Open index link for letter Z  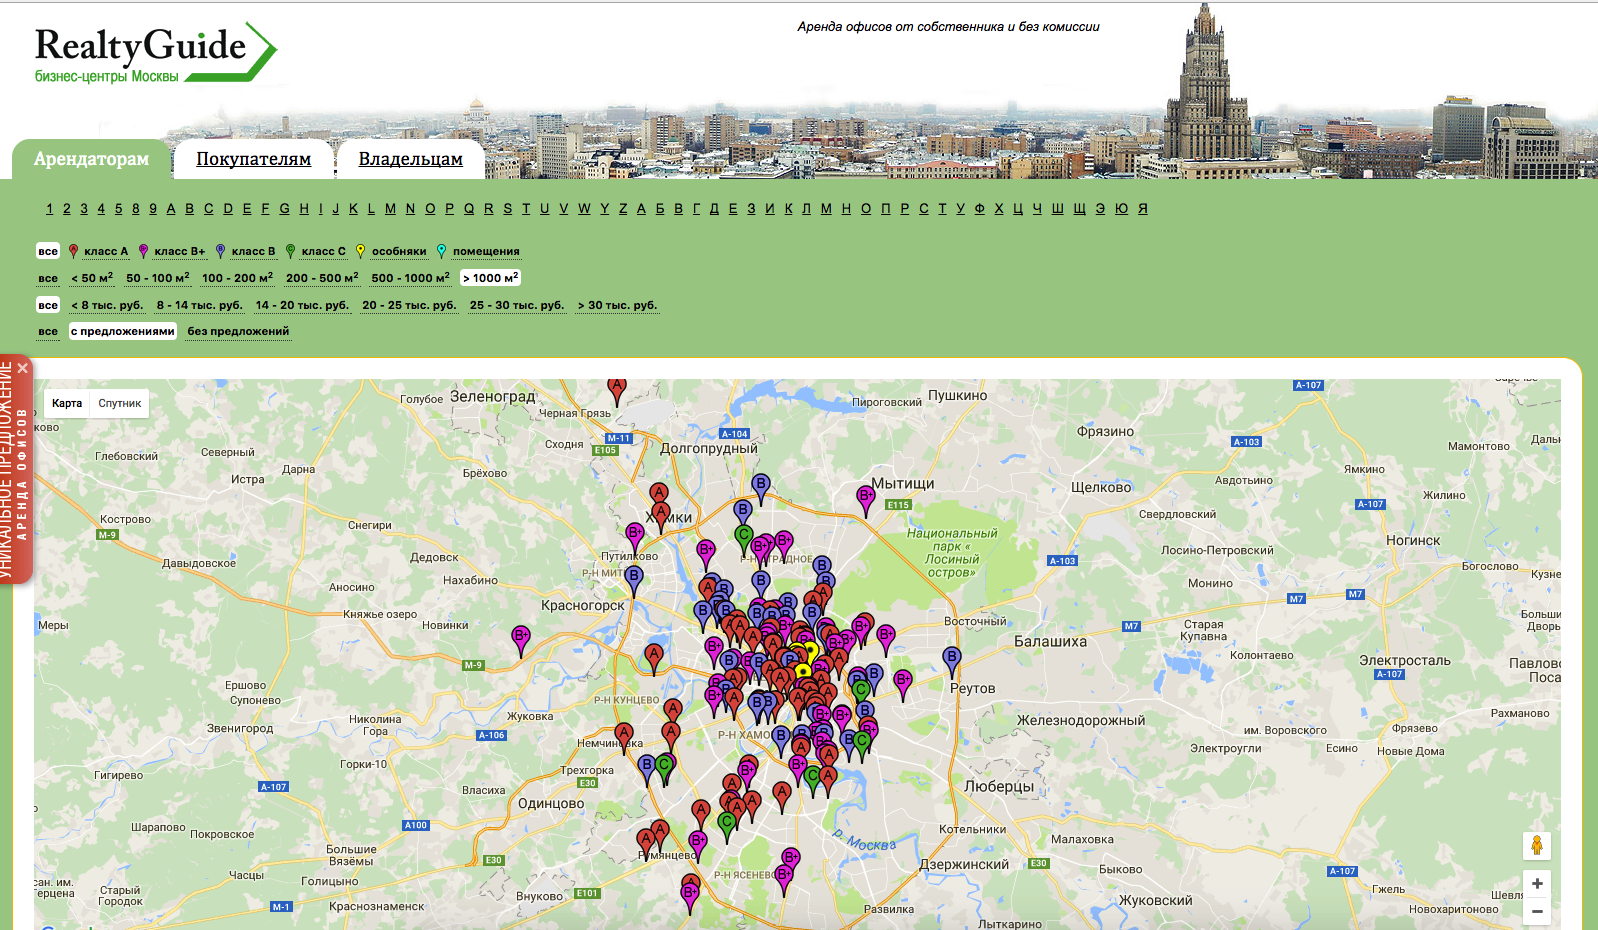coord(623,208)
